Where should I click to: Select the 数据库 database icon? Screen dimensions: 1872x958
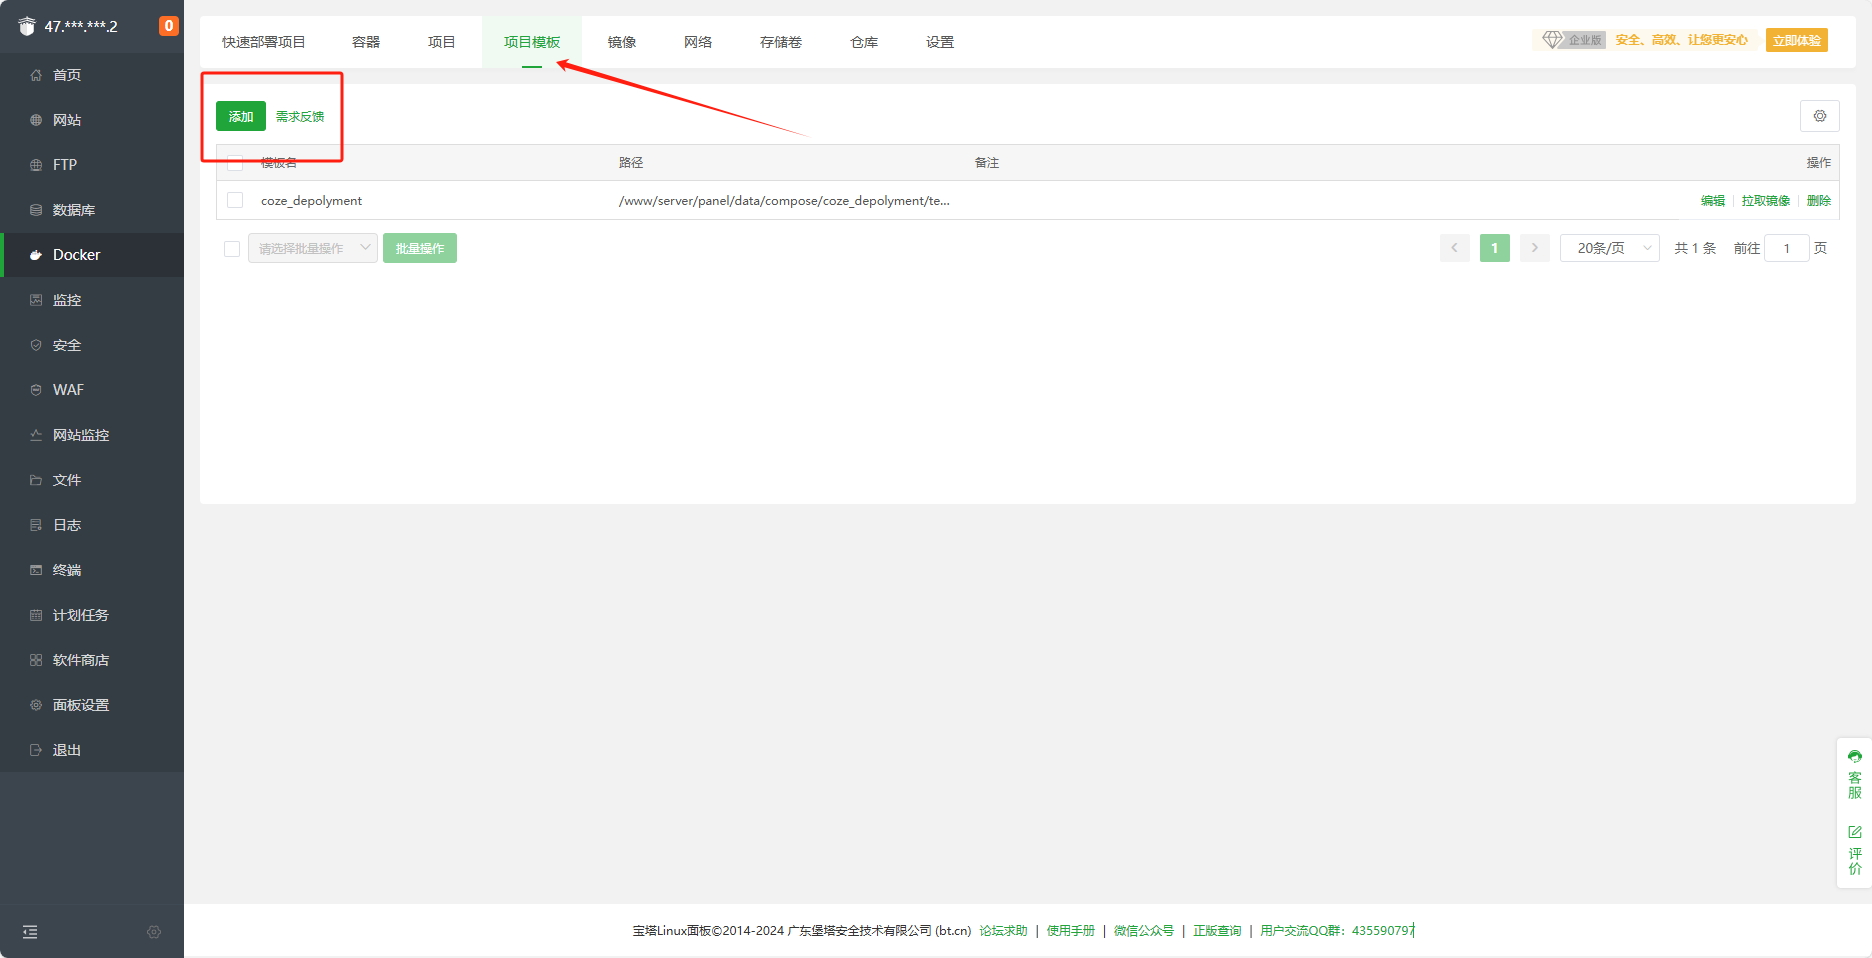[36, 210]
